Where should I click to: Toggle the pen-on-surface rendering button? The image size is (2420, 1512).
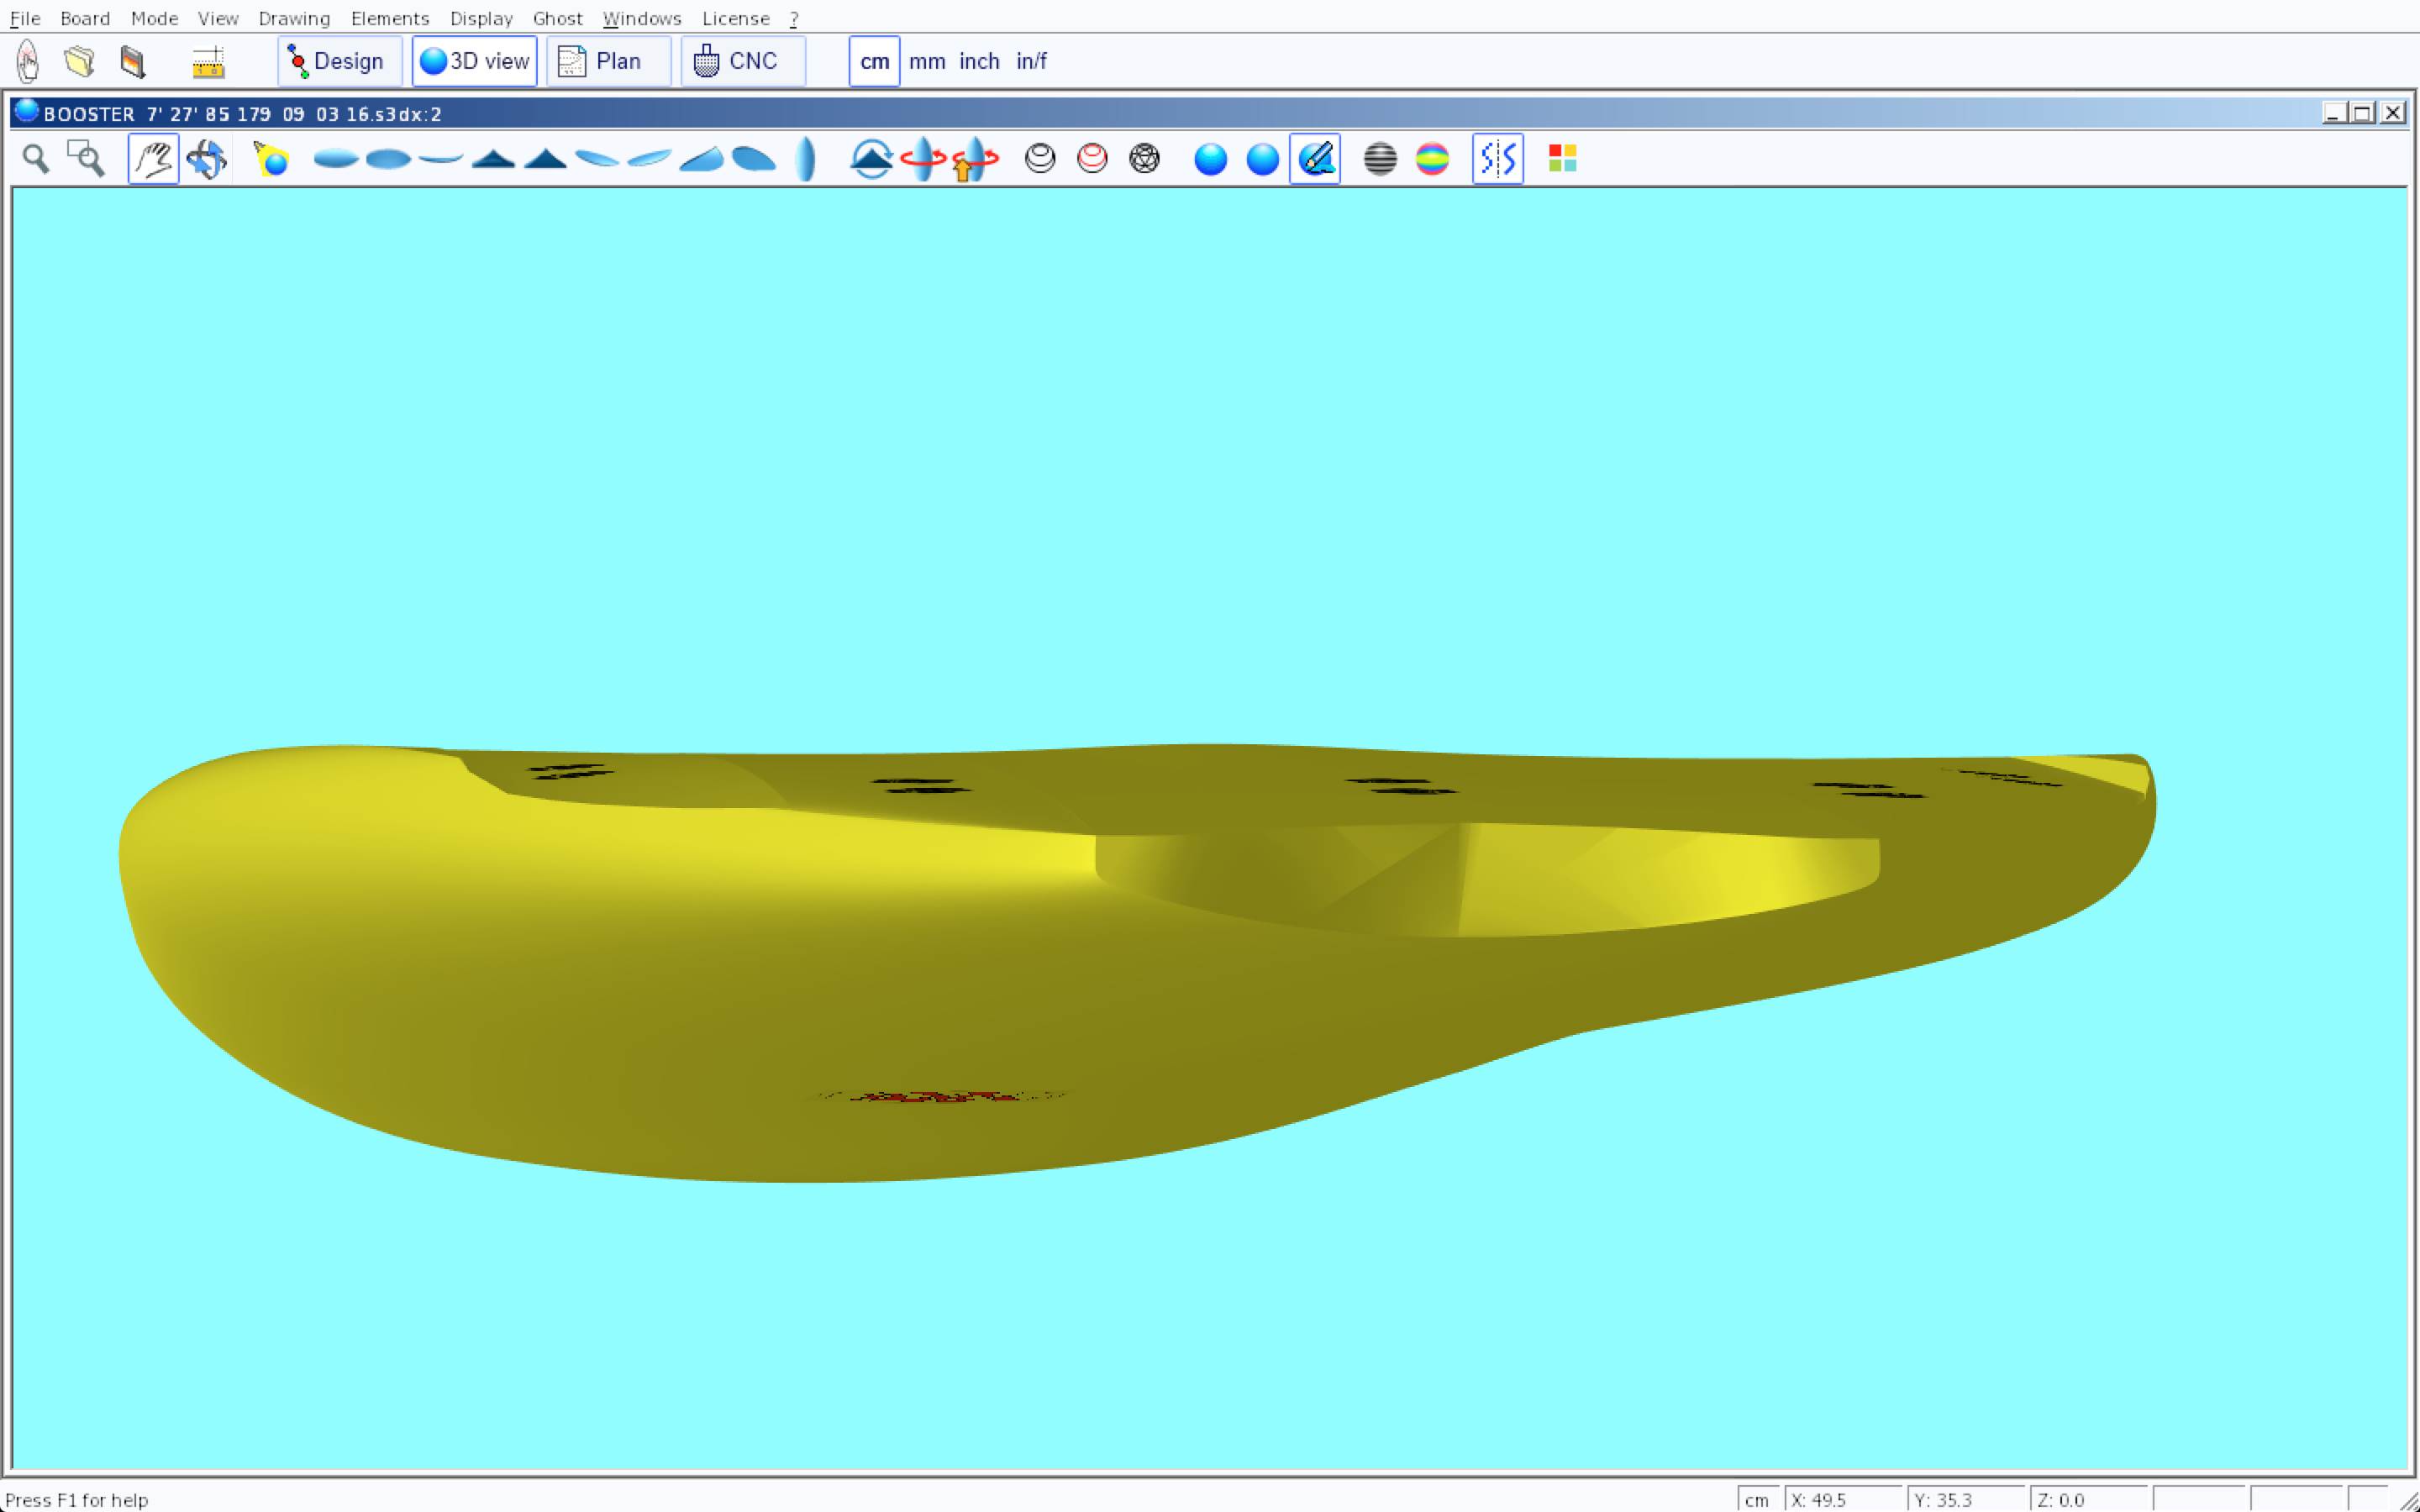(1314, 159)
